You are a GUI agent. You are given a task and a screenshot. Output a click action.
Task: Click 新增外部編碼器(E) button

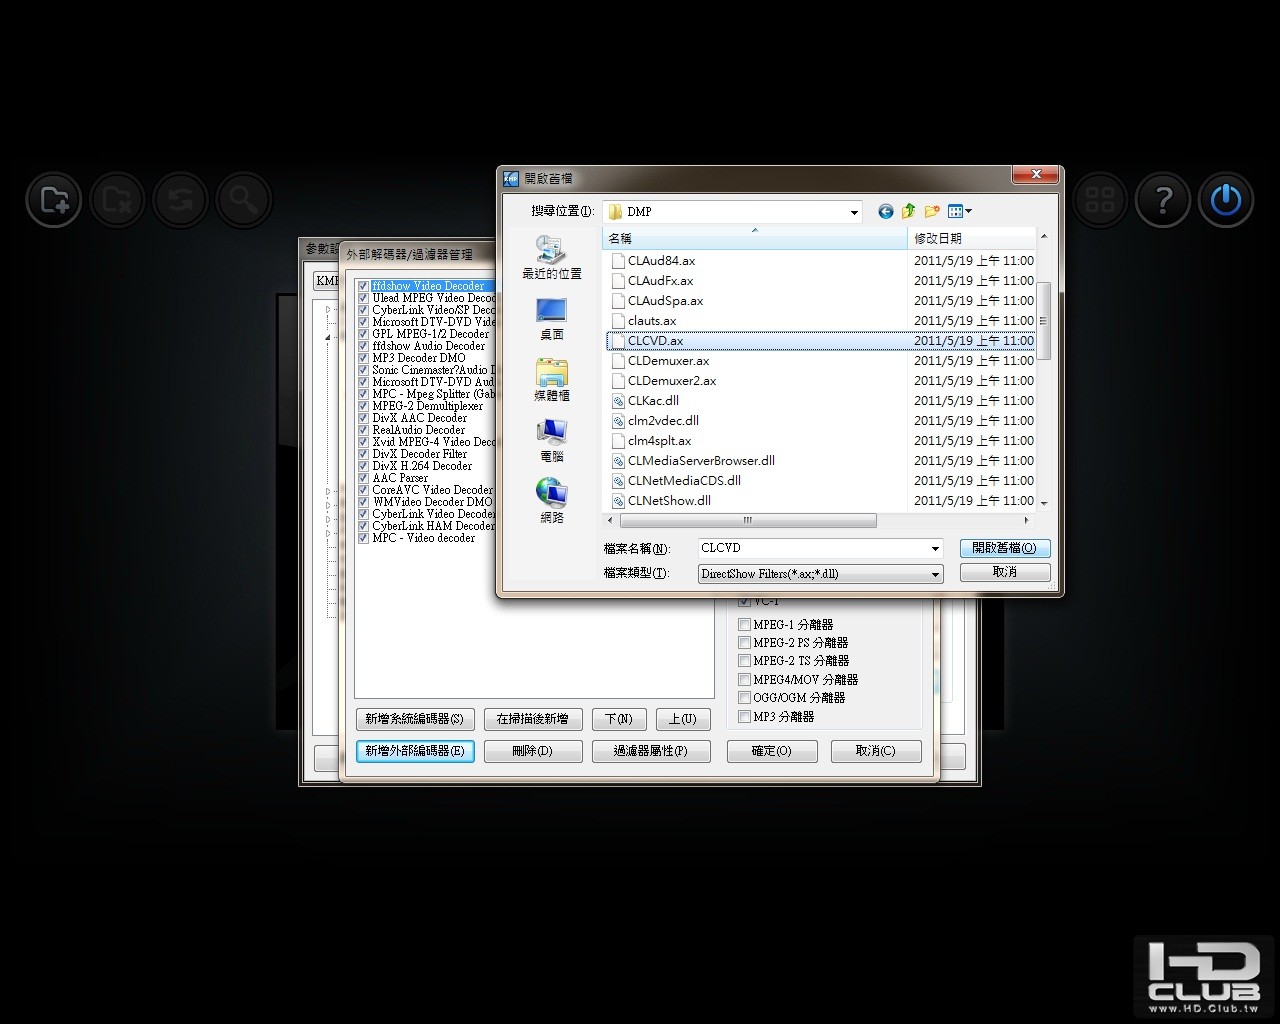pos(415,751)
